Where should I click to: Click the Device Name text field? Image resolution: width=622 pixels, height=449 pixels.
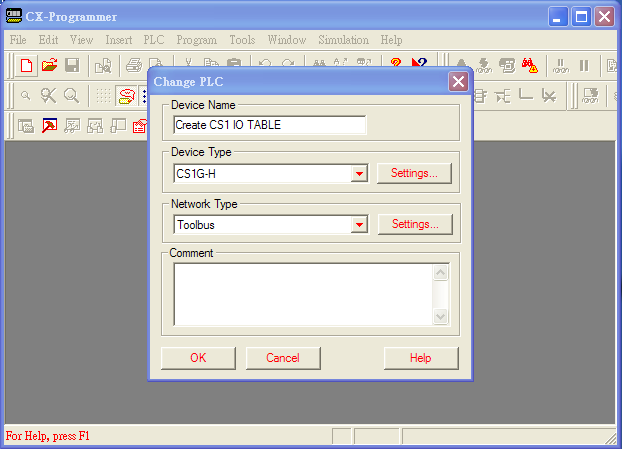(x=269, y=125)
